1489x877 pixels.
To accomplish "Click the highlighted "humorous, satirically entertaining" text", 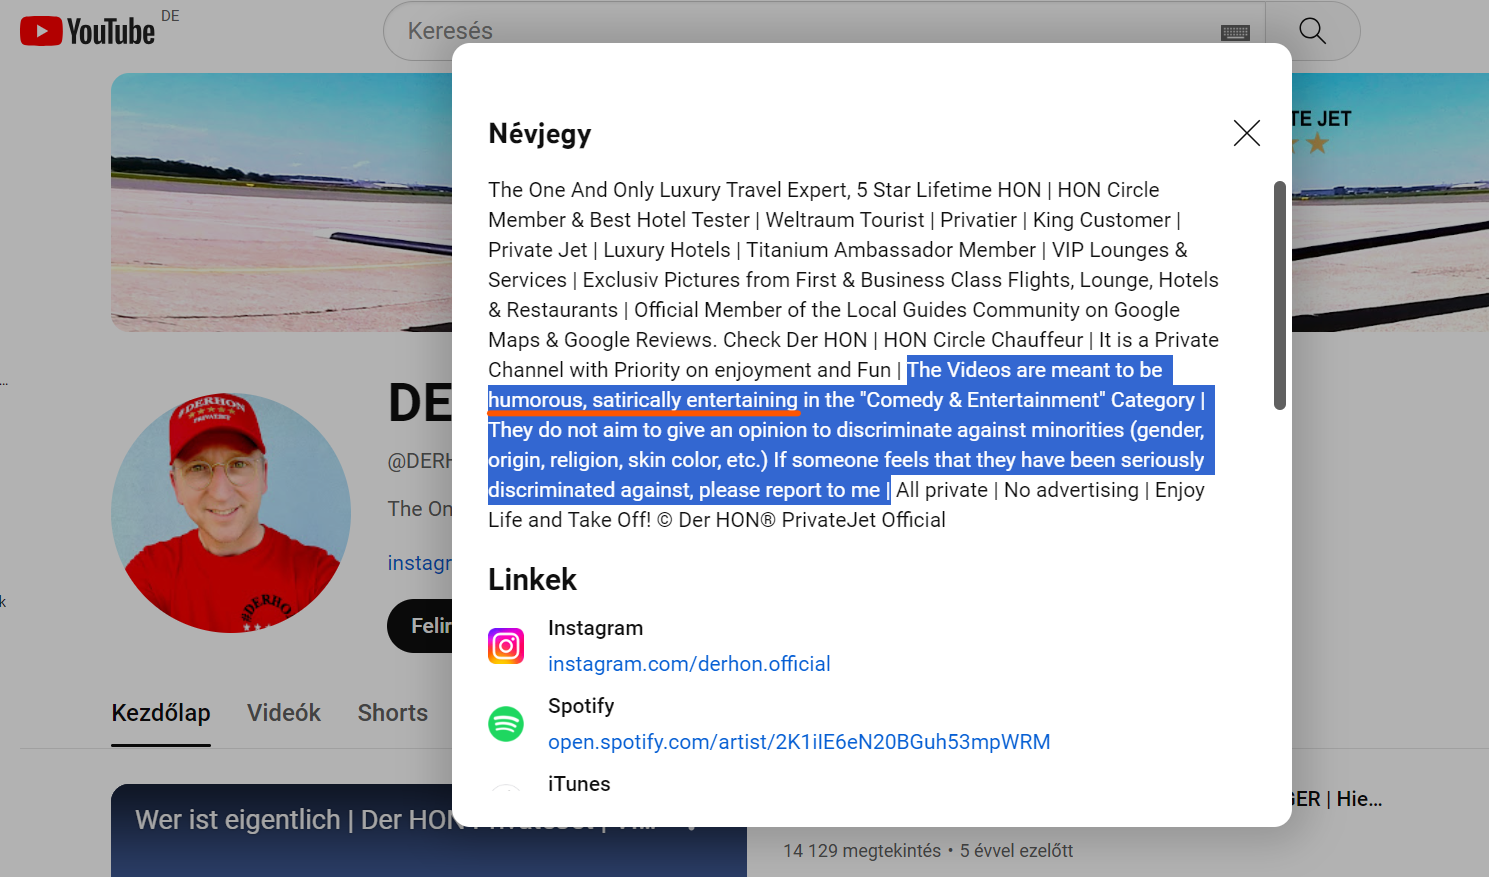I will click(x=643, y=400).
